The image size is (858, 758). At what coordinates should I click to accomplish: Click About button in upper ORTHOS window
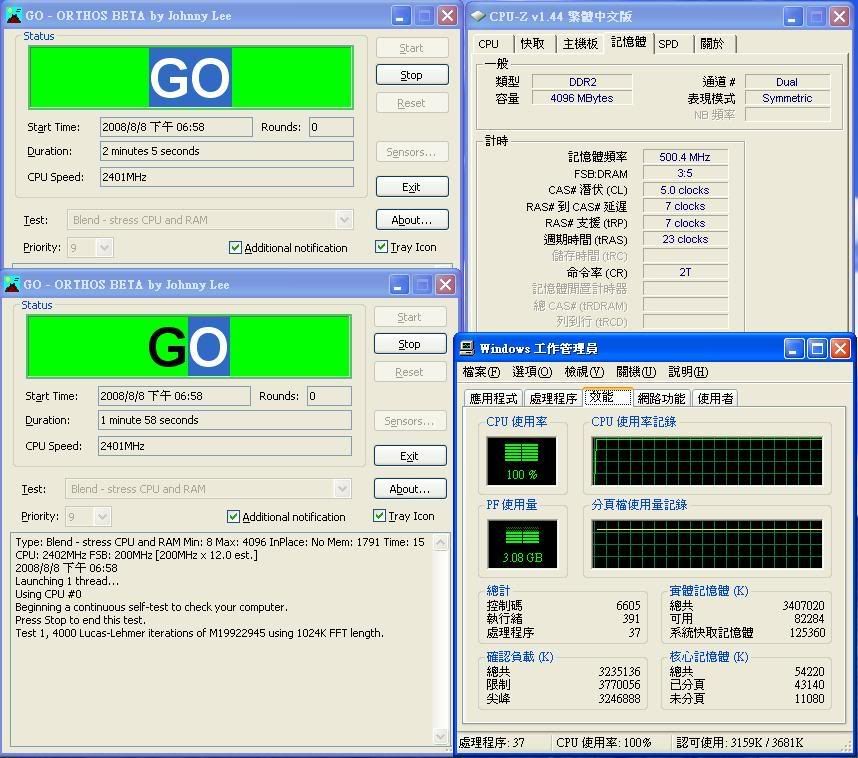click(412, 220)
